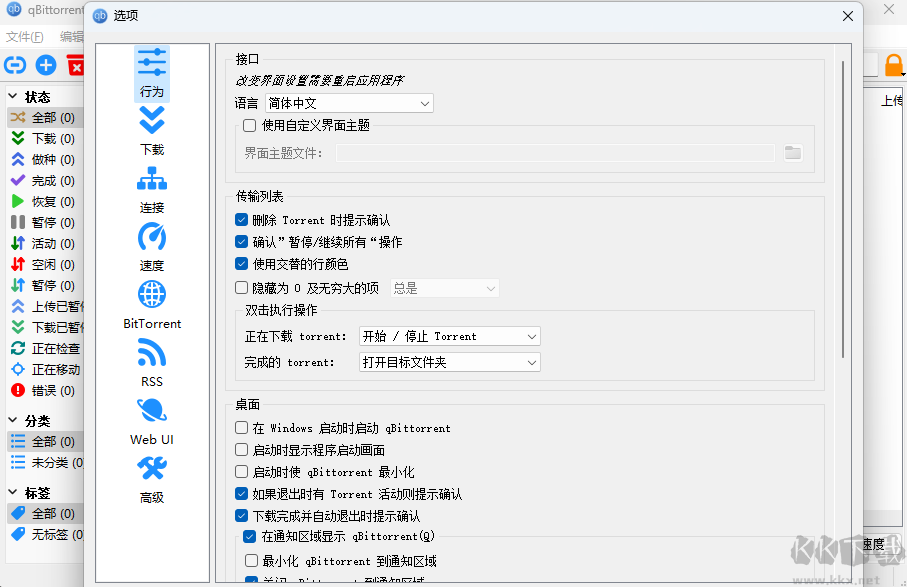907x587 pixels.
Task: Click the orange lock icon in main window
Action: (x=894, y=65)
